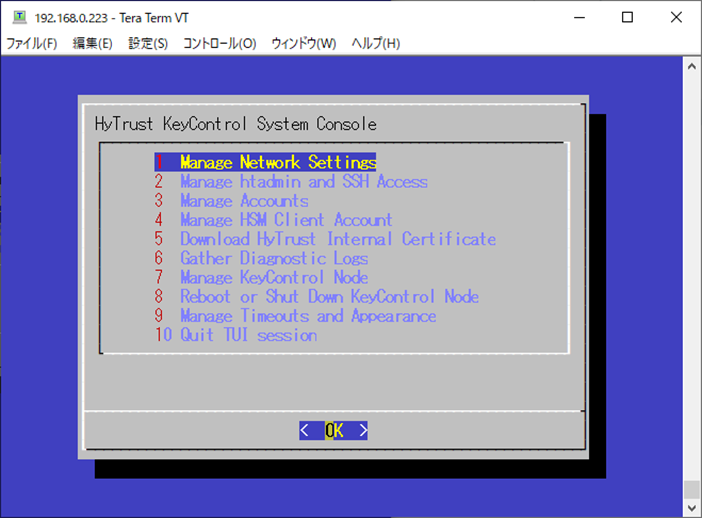Select Manage KeyControl Node entry
Viewport: 702px width, 518px height.
(x=261, y=278)
